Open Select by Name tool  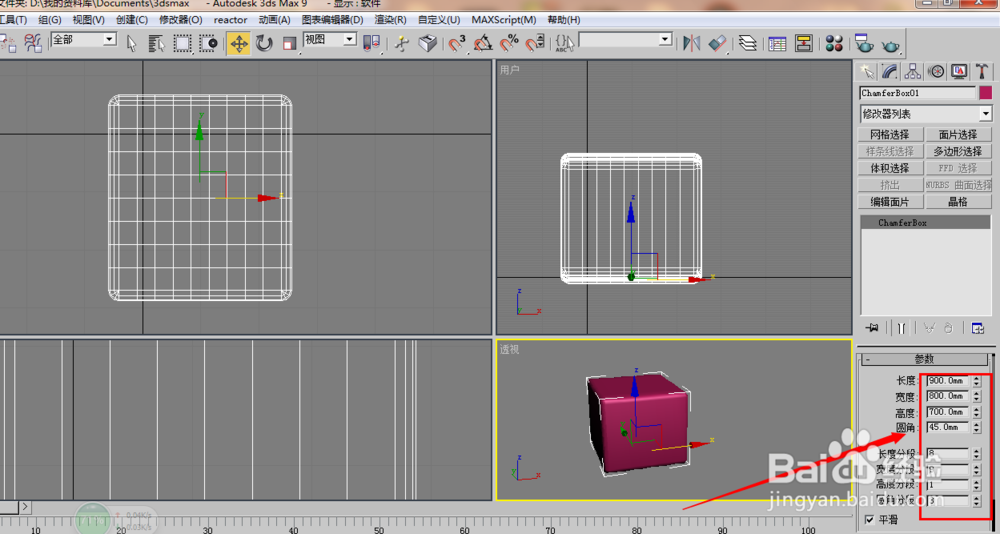pos(156,43)
